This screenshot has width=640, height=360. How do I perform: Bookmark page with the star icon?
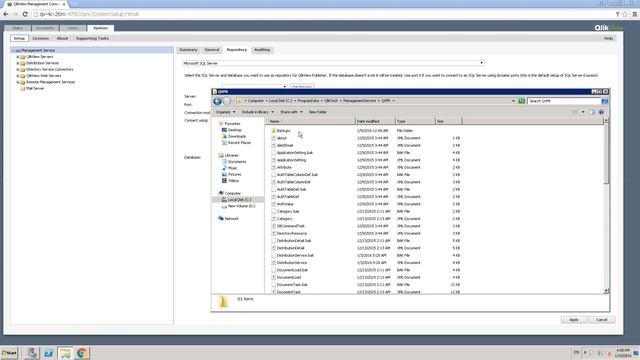(624, 14)
